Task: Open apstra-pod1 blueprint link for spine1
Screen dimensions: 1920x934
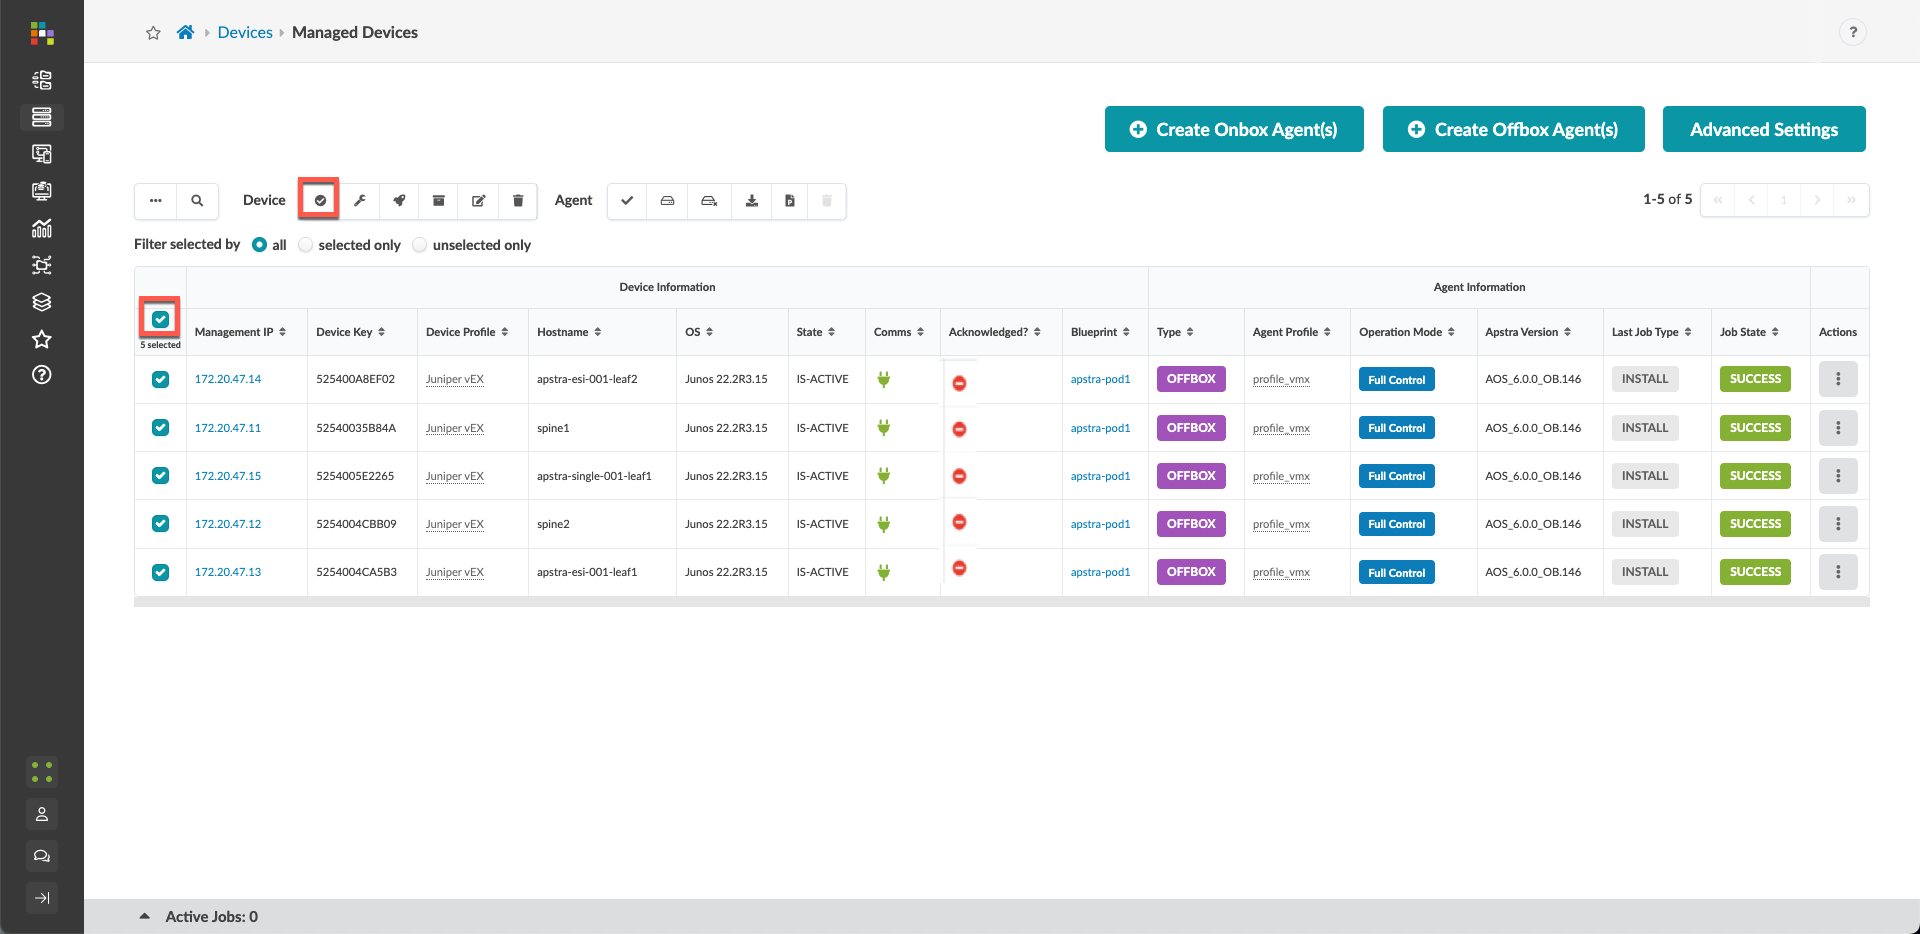Action: tap(1100, 428)
